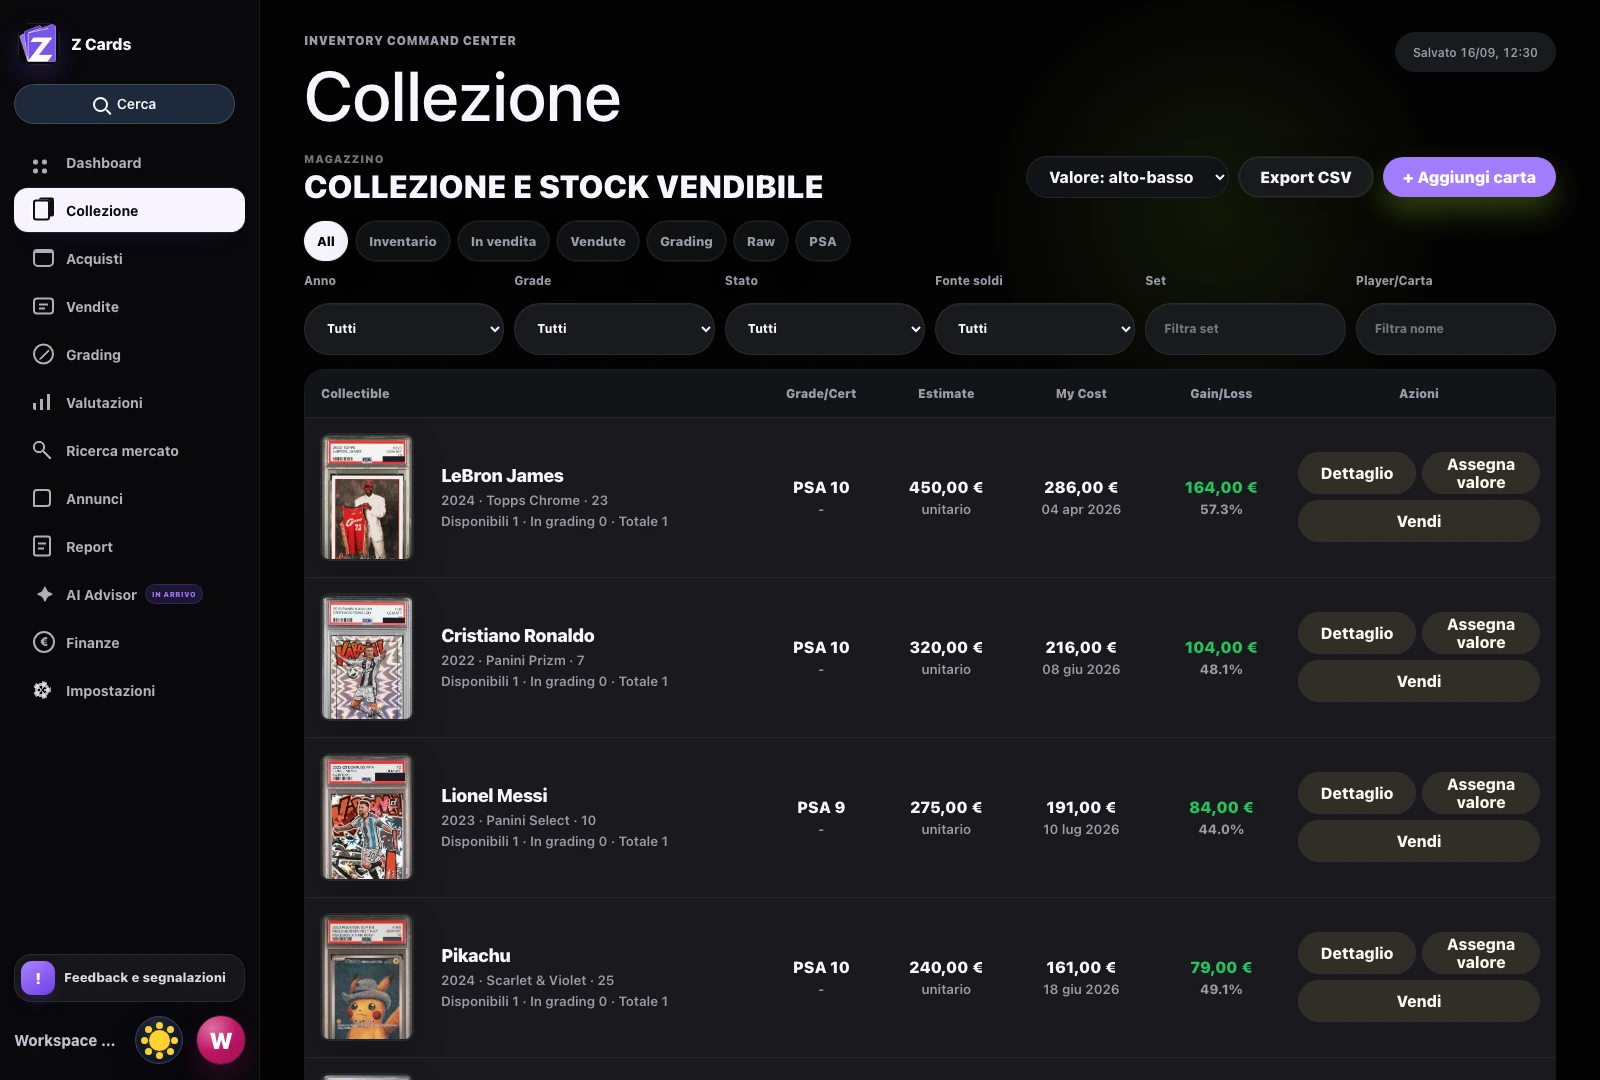Open Feedback e segnalazioni
The height and width of the screenshot is (1080, 1600).
pyautogui.click(x=129, y=978)
